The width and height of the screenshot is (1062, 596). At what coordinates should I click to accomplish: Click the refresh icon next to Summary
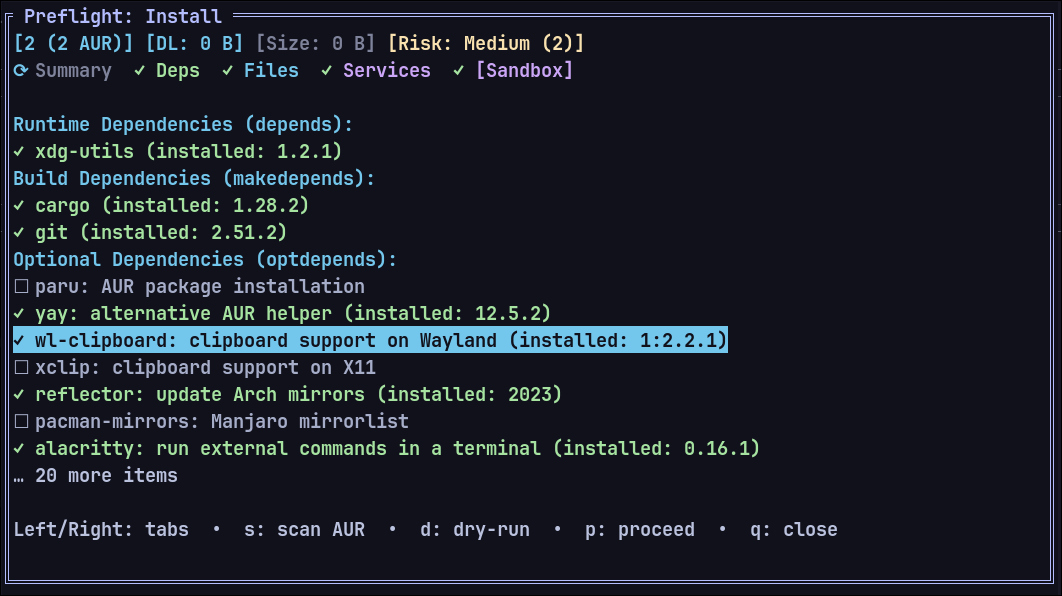20,70
